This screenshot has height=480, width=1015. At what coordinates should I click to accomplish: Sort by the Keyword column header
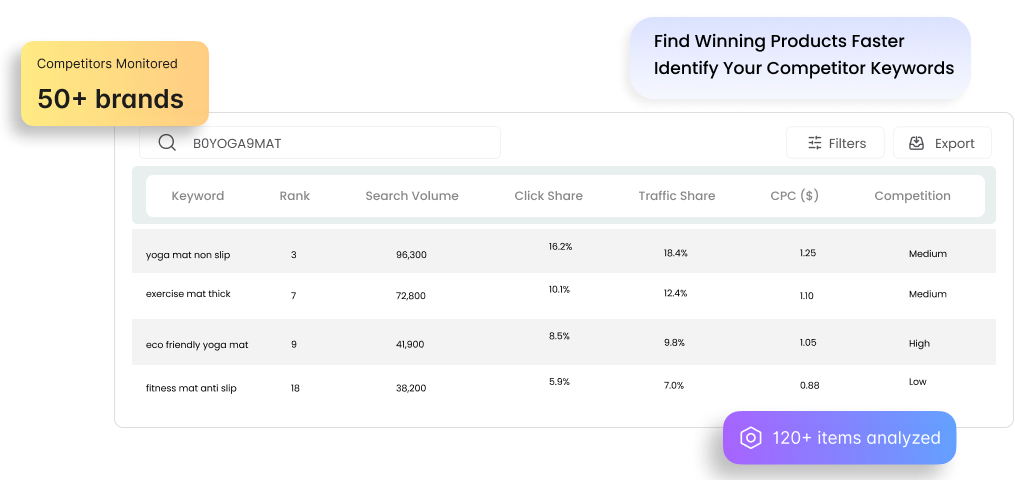198,196
